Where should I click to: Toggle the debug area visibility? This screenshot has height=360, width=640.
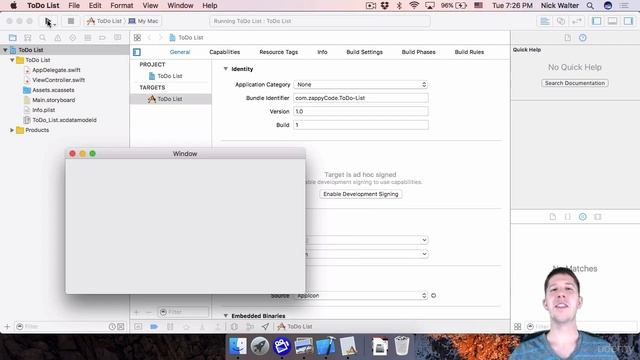click(613, 21)
